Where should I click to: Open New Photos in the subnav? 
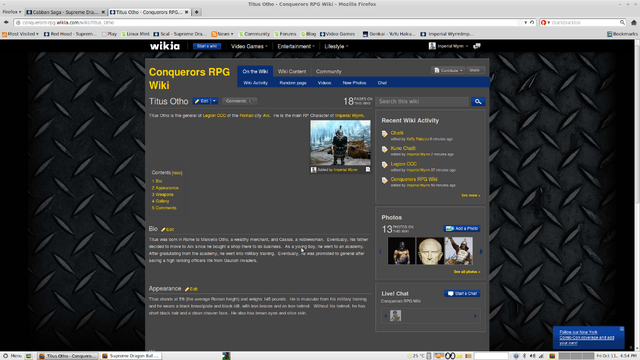(354, 83)
